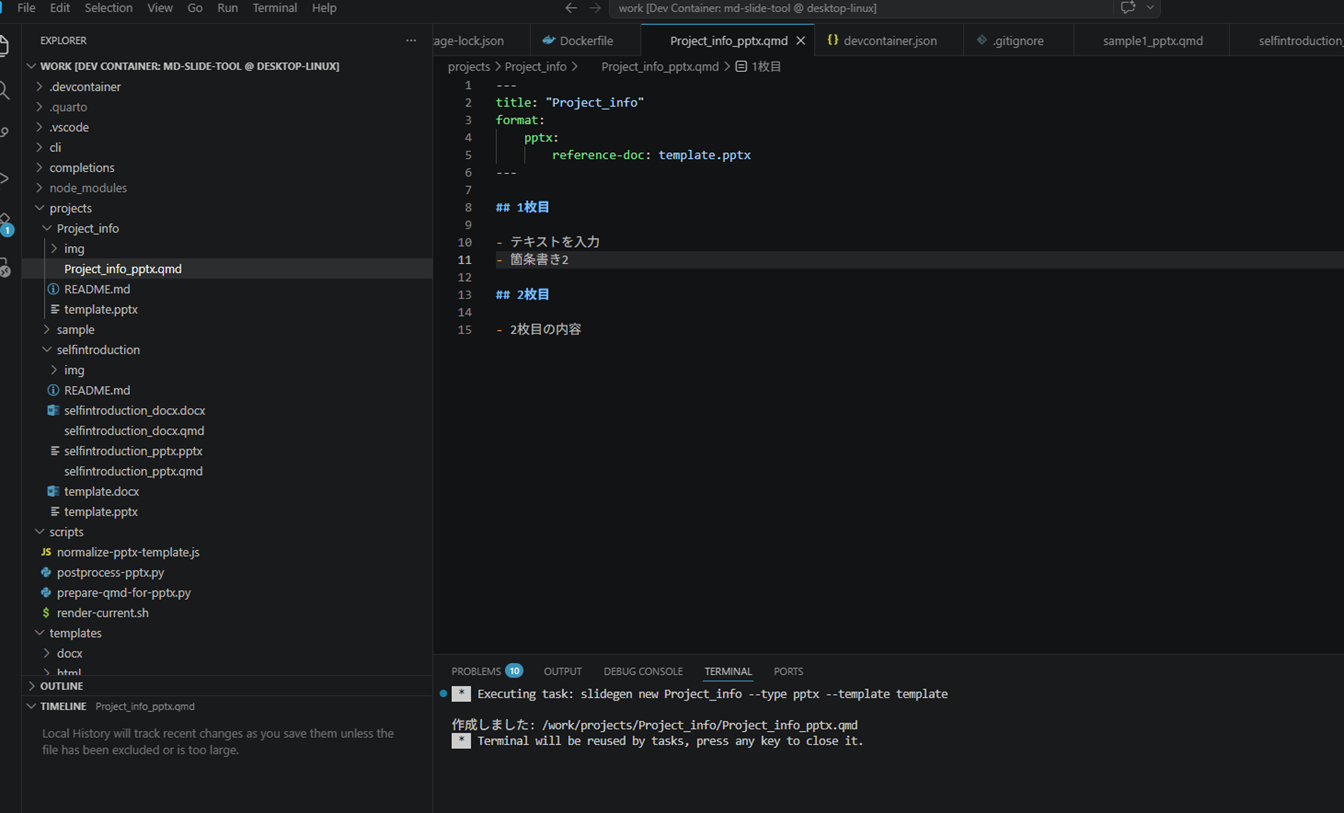Open the Selection menu
The height and width of the screenshot is (813, 1344).
pyautogui.click(x=108, y=8)
